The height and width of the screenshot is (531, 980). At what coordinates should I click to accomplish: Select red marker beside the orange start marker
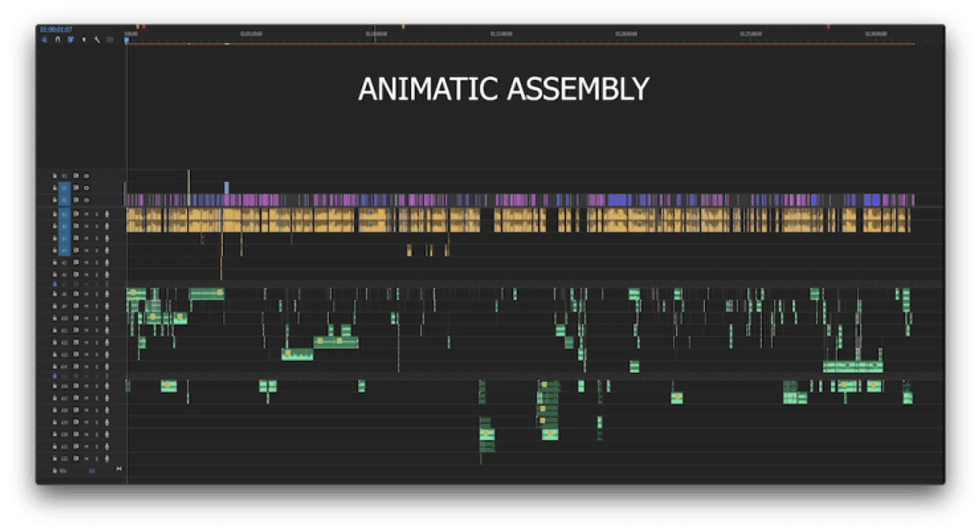coord(144,27)
